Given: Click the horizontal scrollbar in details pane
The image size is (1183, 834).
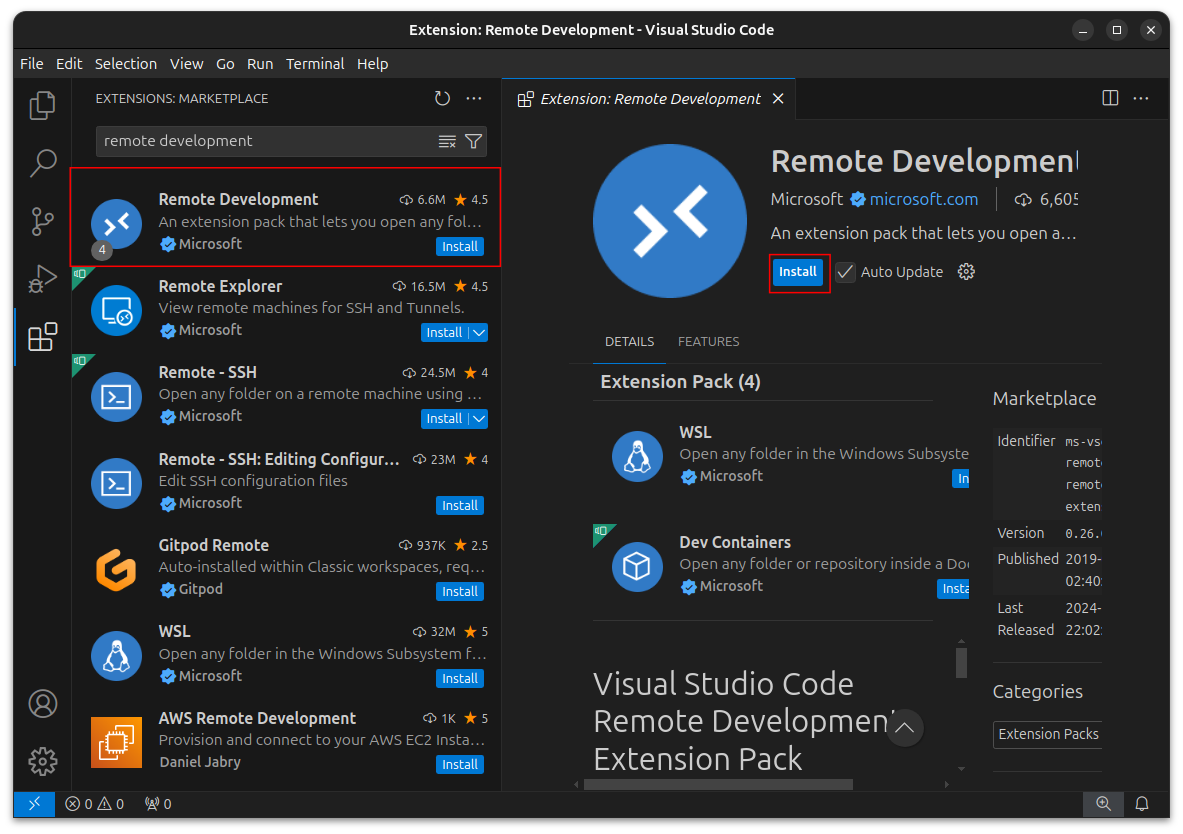Looking at the screenshot, I should [x=718, y=784].
